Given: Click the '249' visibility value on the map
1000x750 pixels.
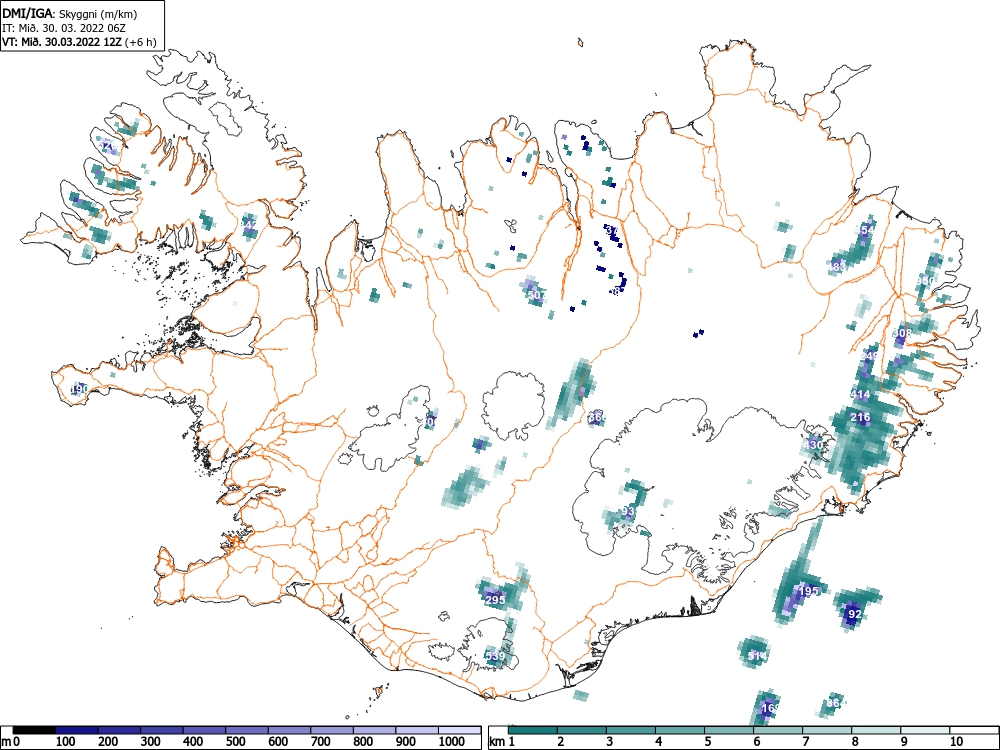Looking at the screenshot, I should 871,355.
